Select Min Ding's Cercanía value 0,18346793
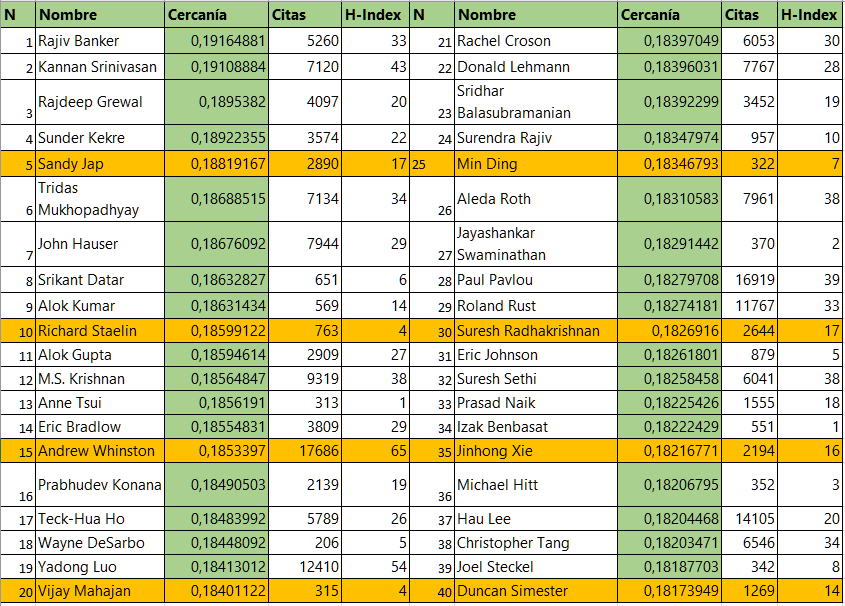This screenshot has height=606, width=845. pyautogui.click(x=669, y=164)
